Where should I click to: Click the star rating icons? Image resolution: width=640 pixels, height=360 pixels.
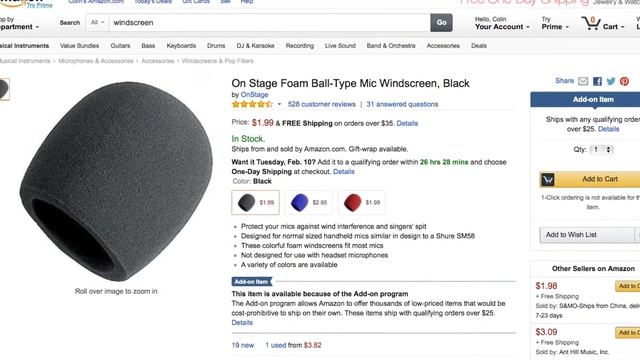(x=252, y=104)
